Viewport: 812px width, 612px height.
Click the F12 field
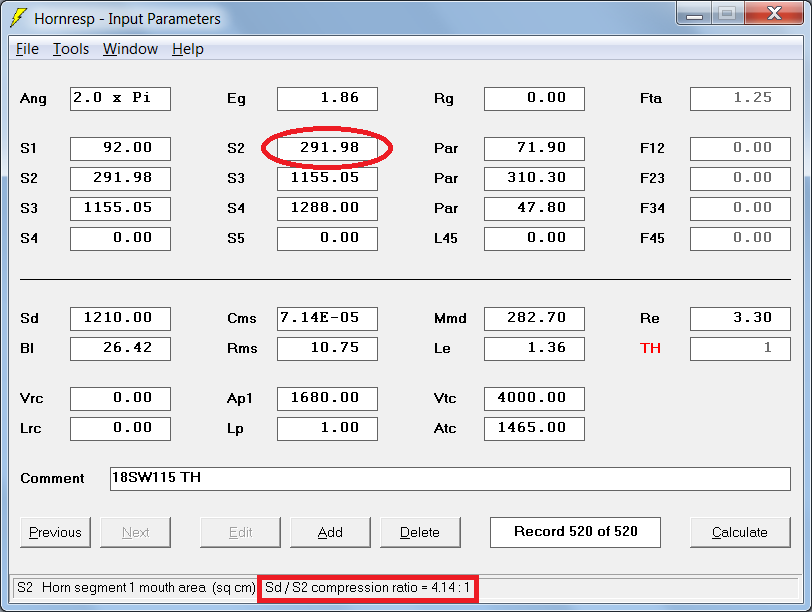(x=741, y=149)
